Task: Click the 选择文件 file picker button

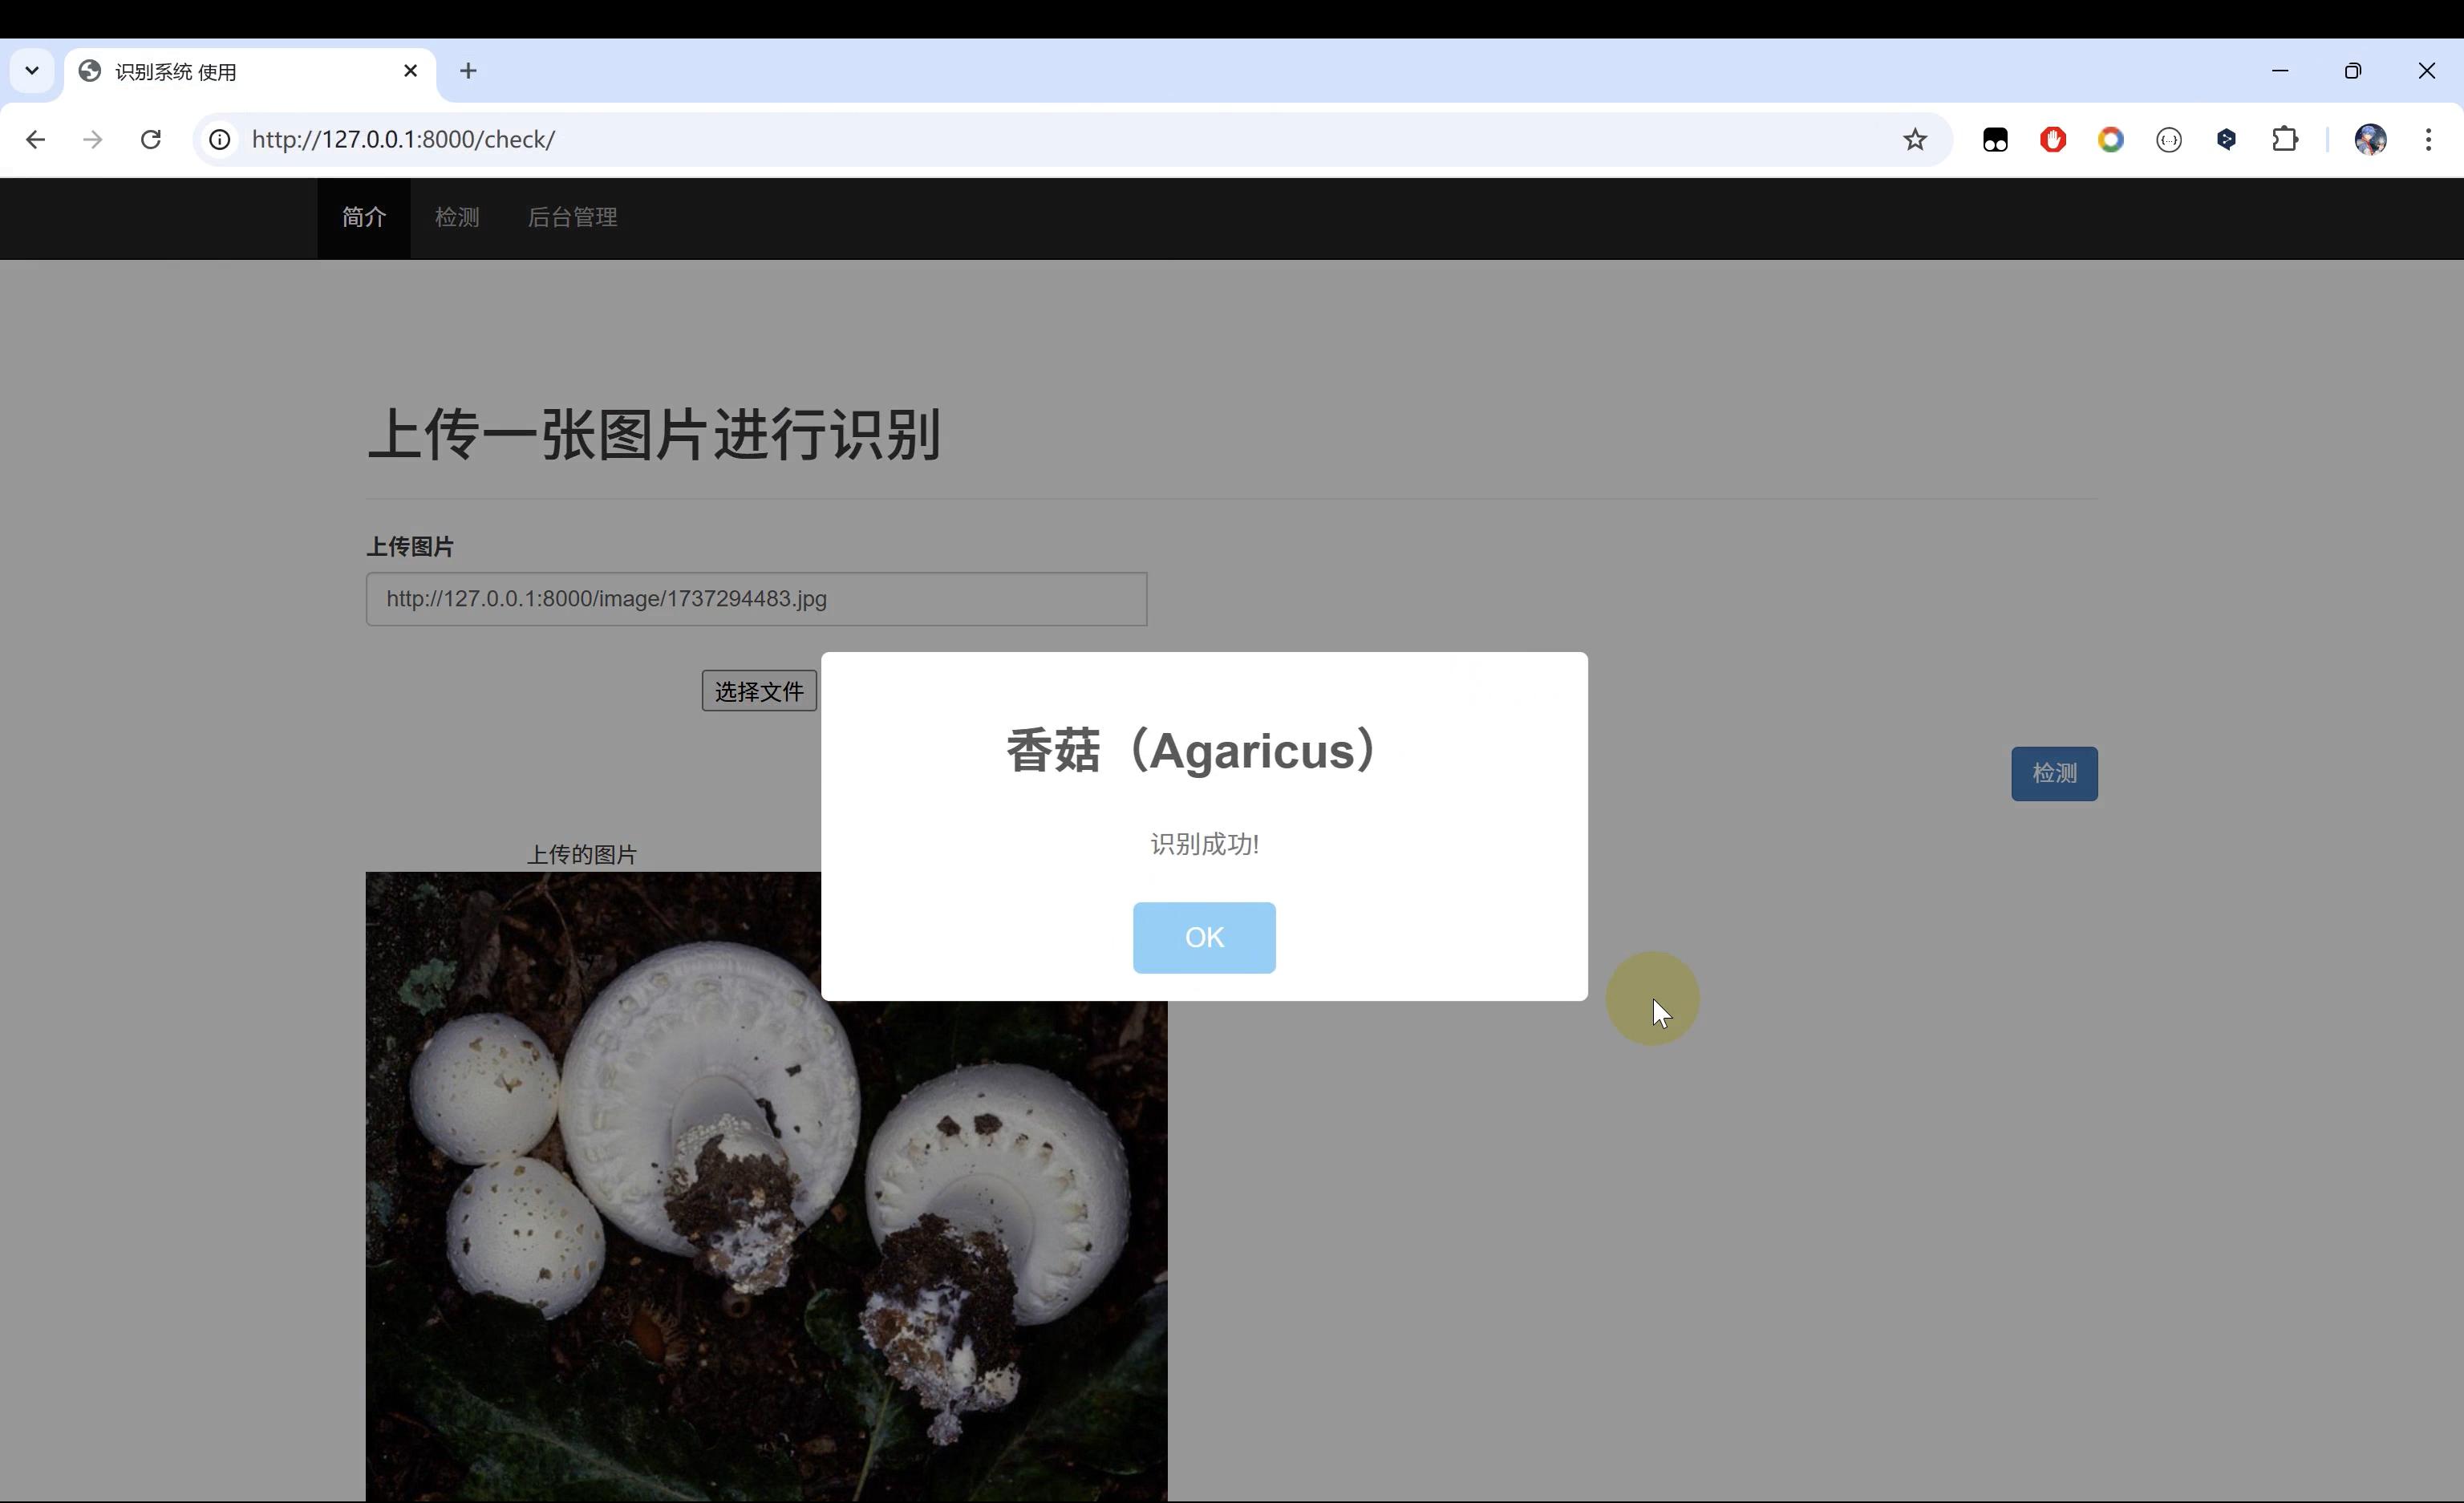Action: point(758,690)
